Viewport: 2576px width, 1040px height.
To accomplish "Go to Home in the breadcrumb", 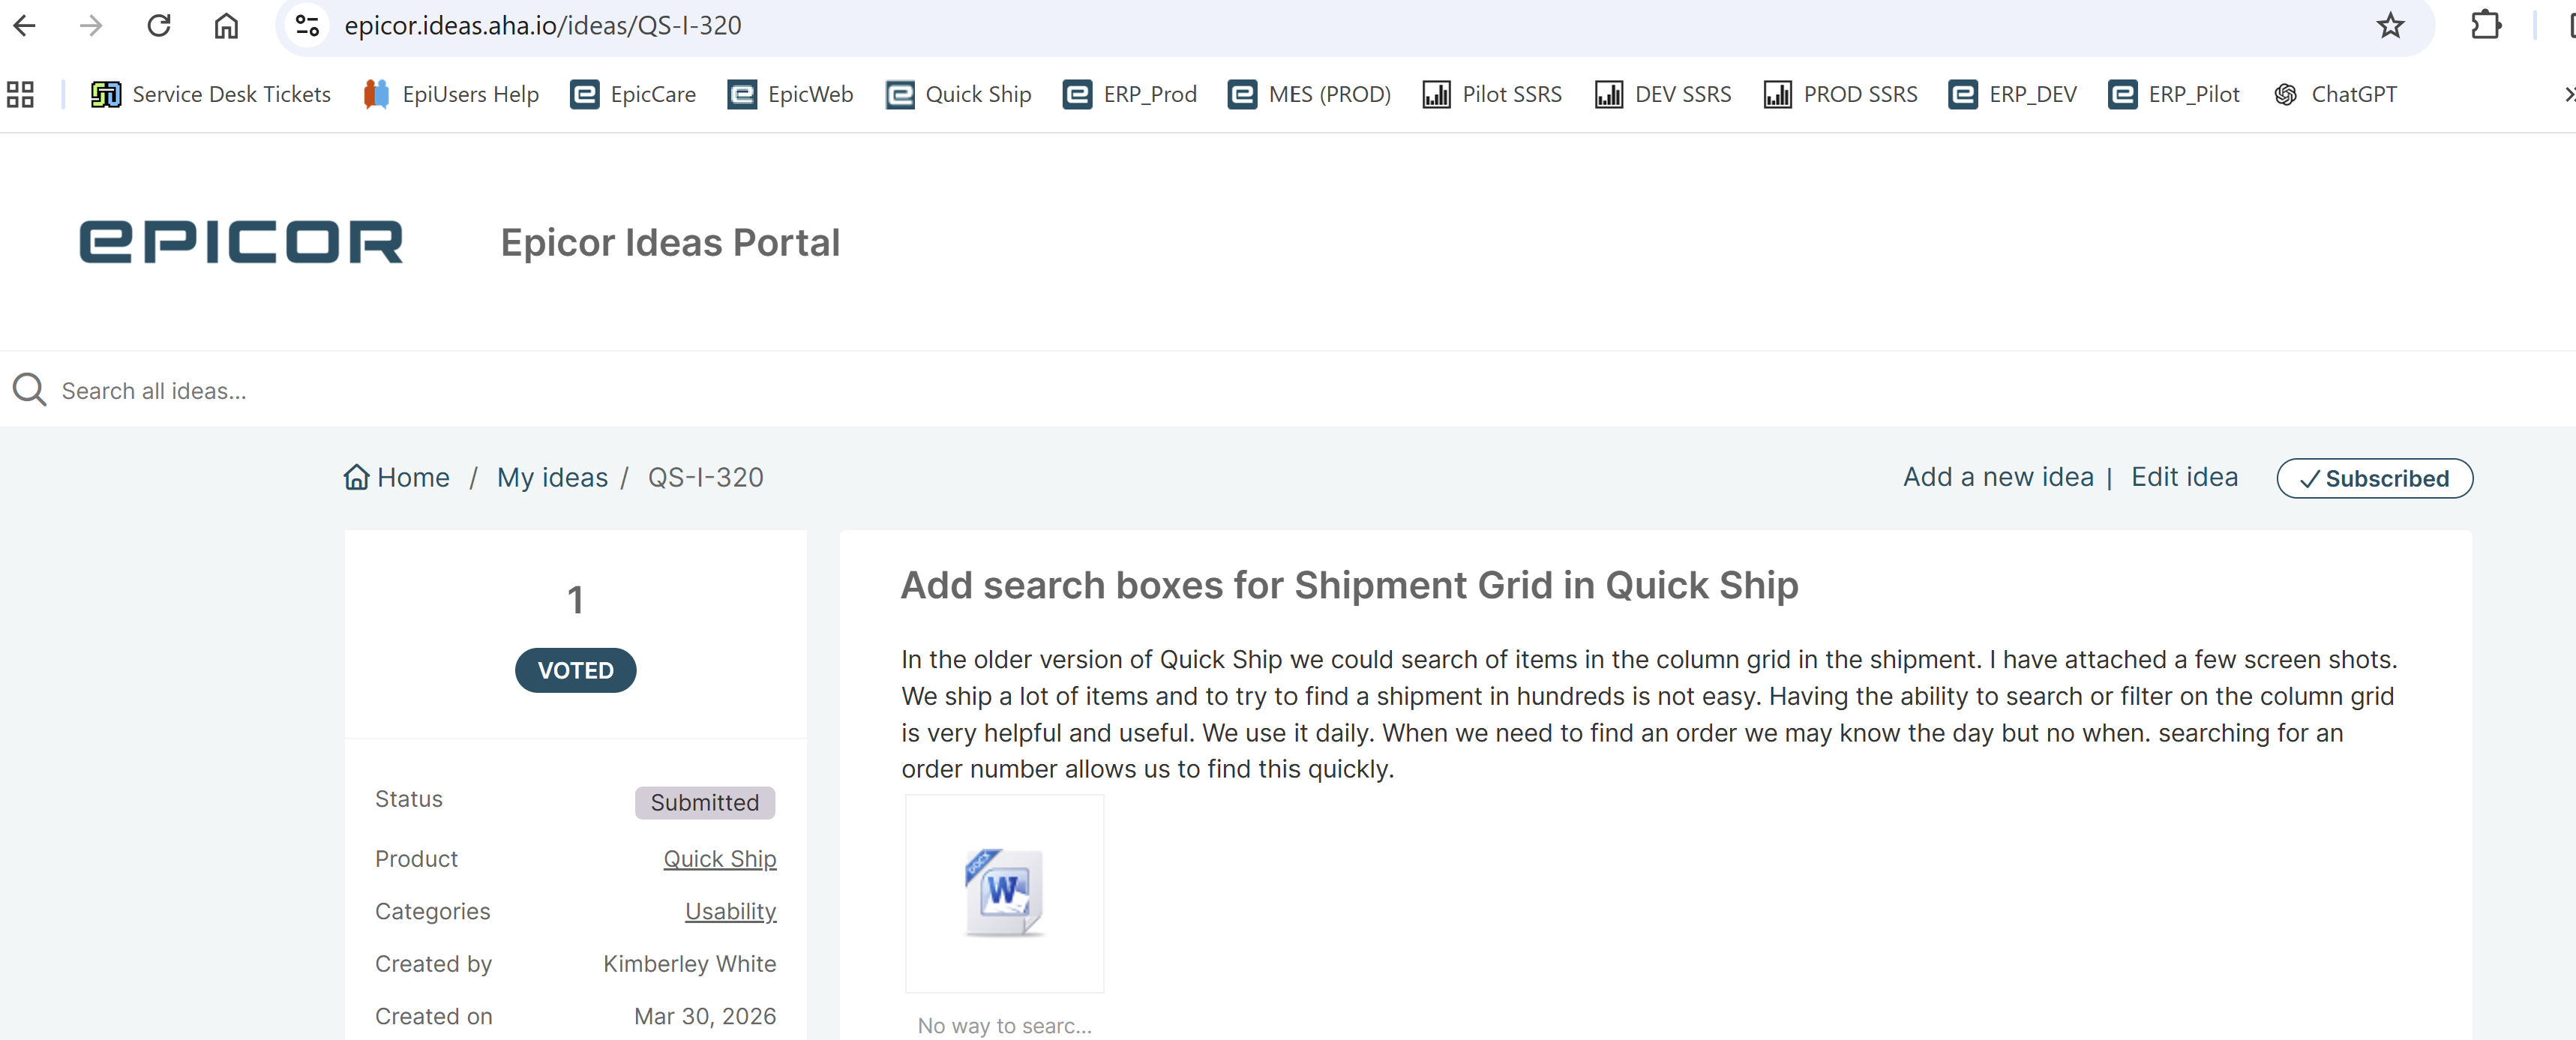I will 397,478.
